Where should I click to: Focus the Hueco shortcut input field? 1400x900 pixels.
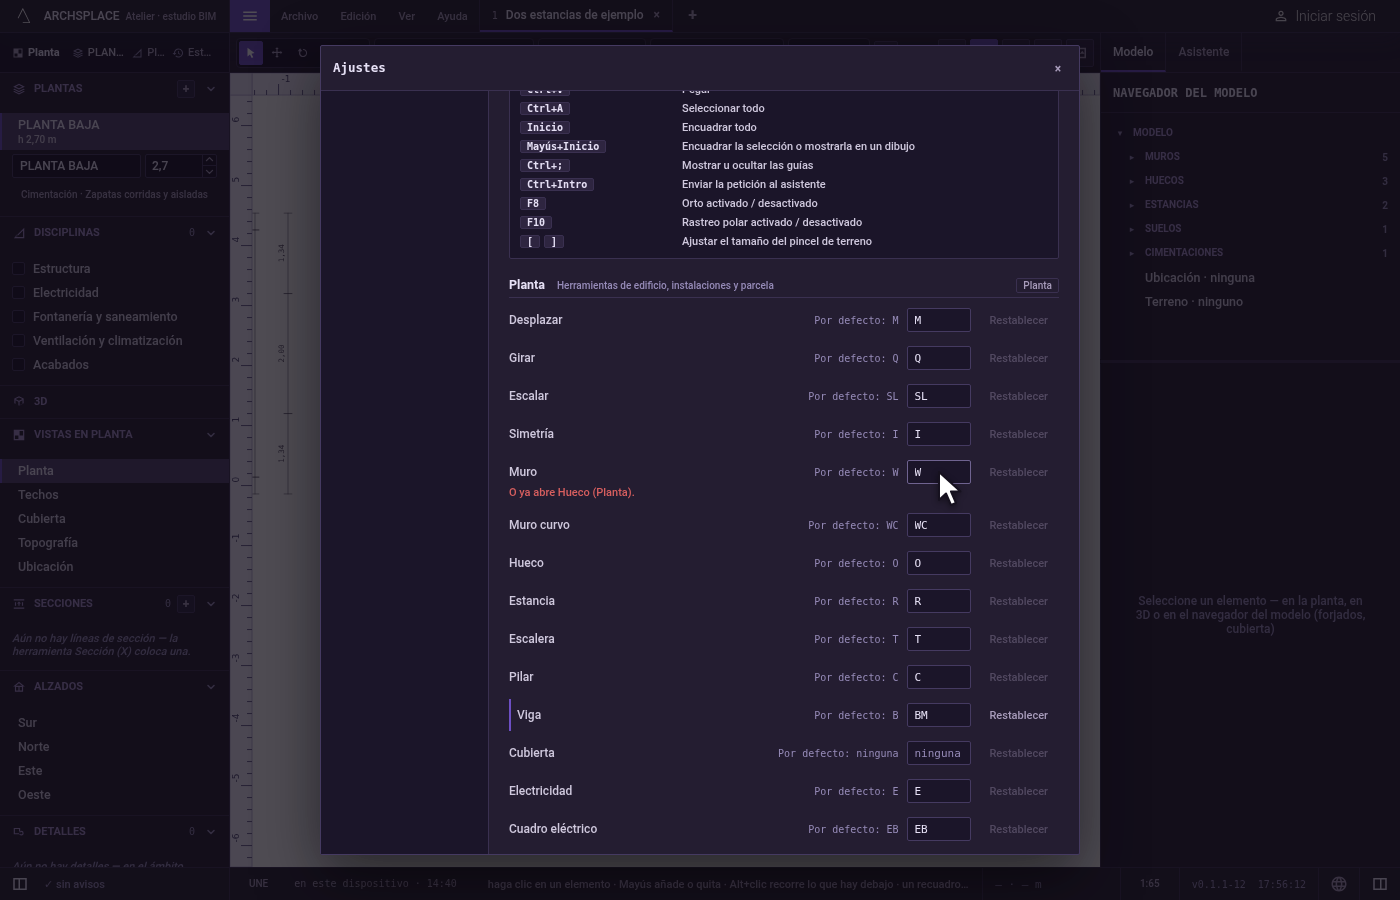coord(938,563)
